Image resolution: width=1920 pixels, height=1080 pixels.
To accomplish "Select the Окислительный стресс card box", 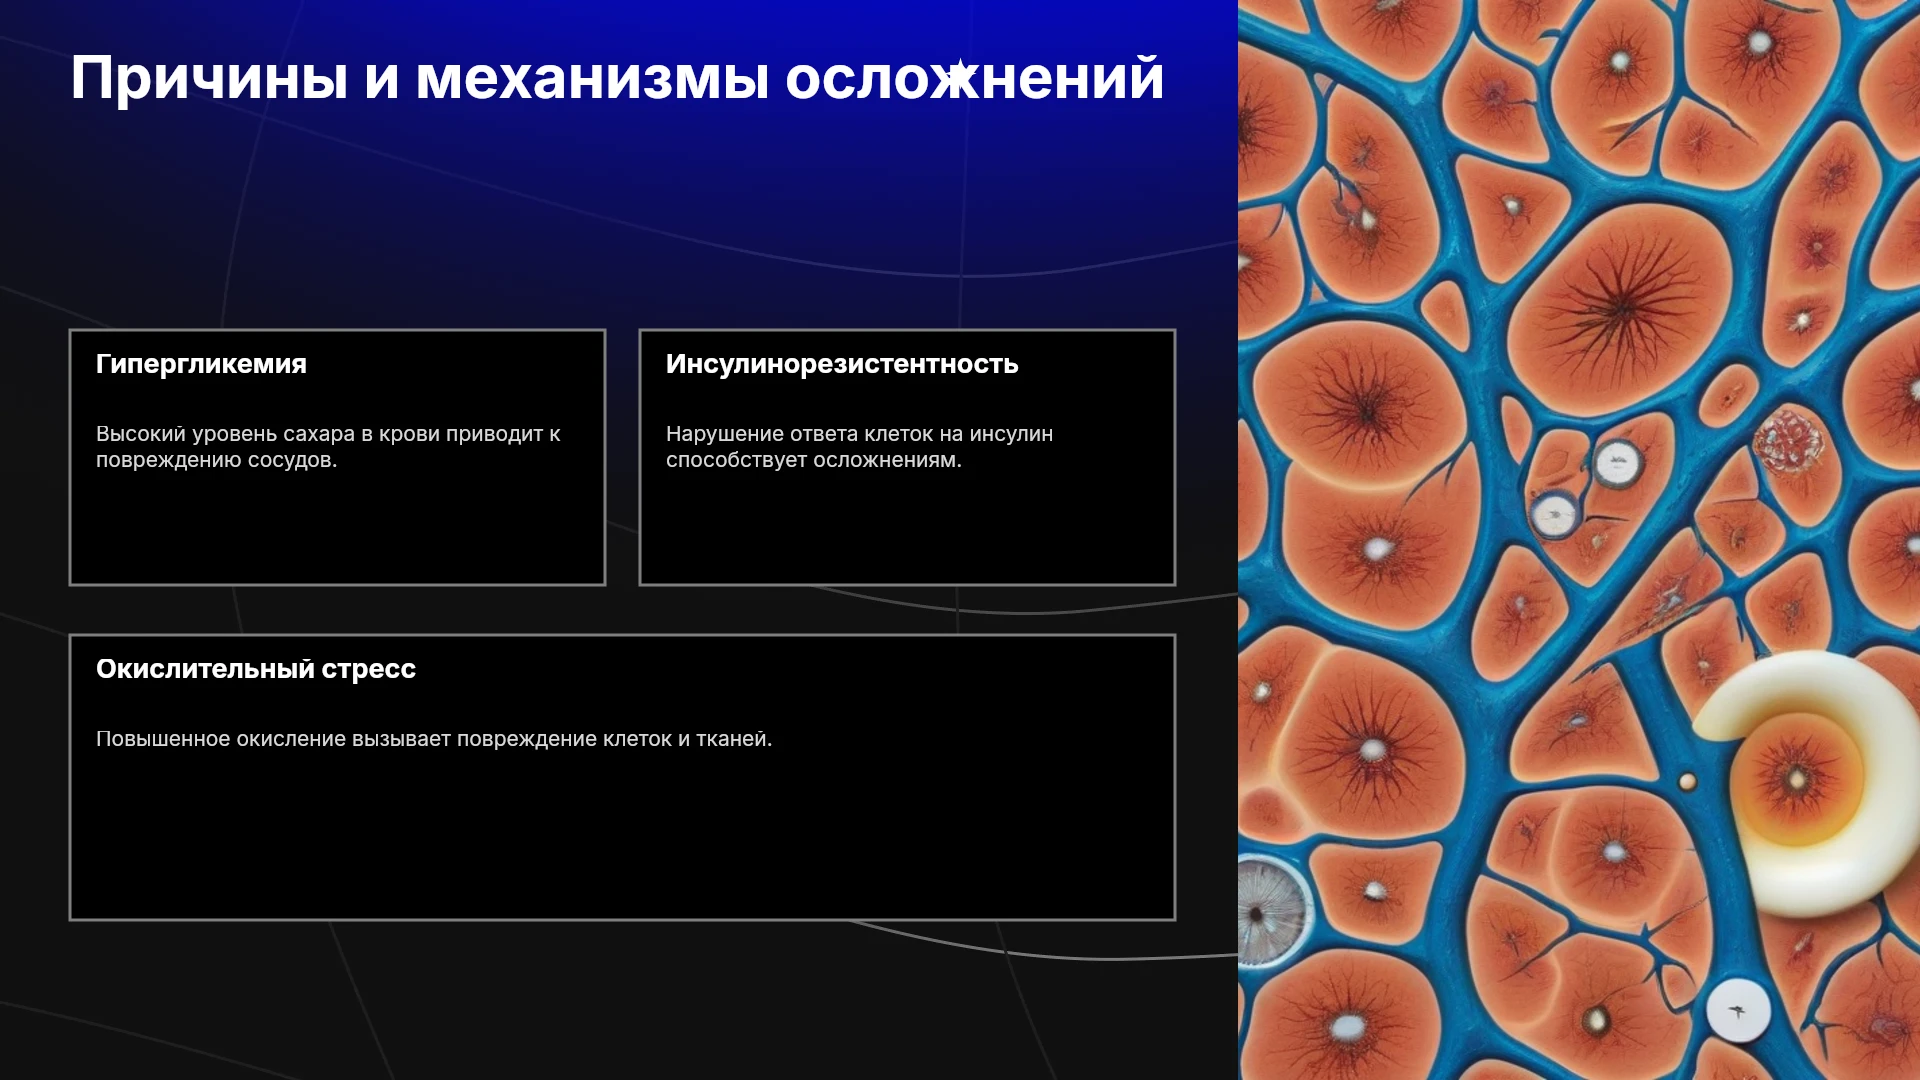I will [622, 777].
